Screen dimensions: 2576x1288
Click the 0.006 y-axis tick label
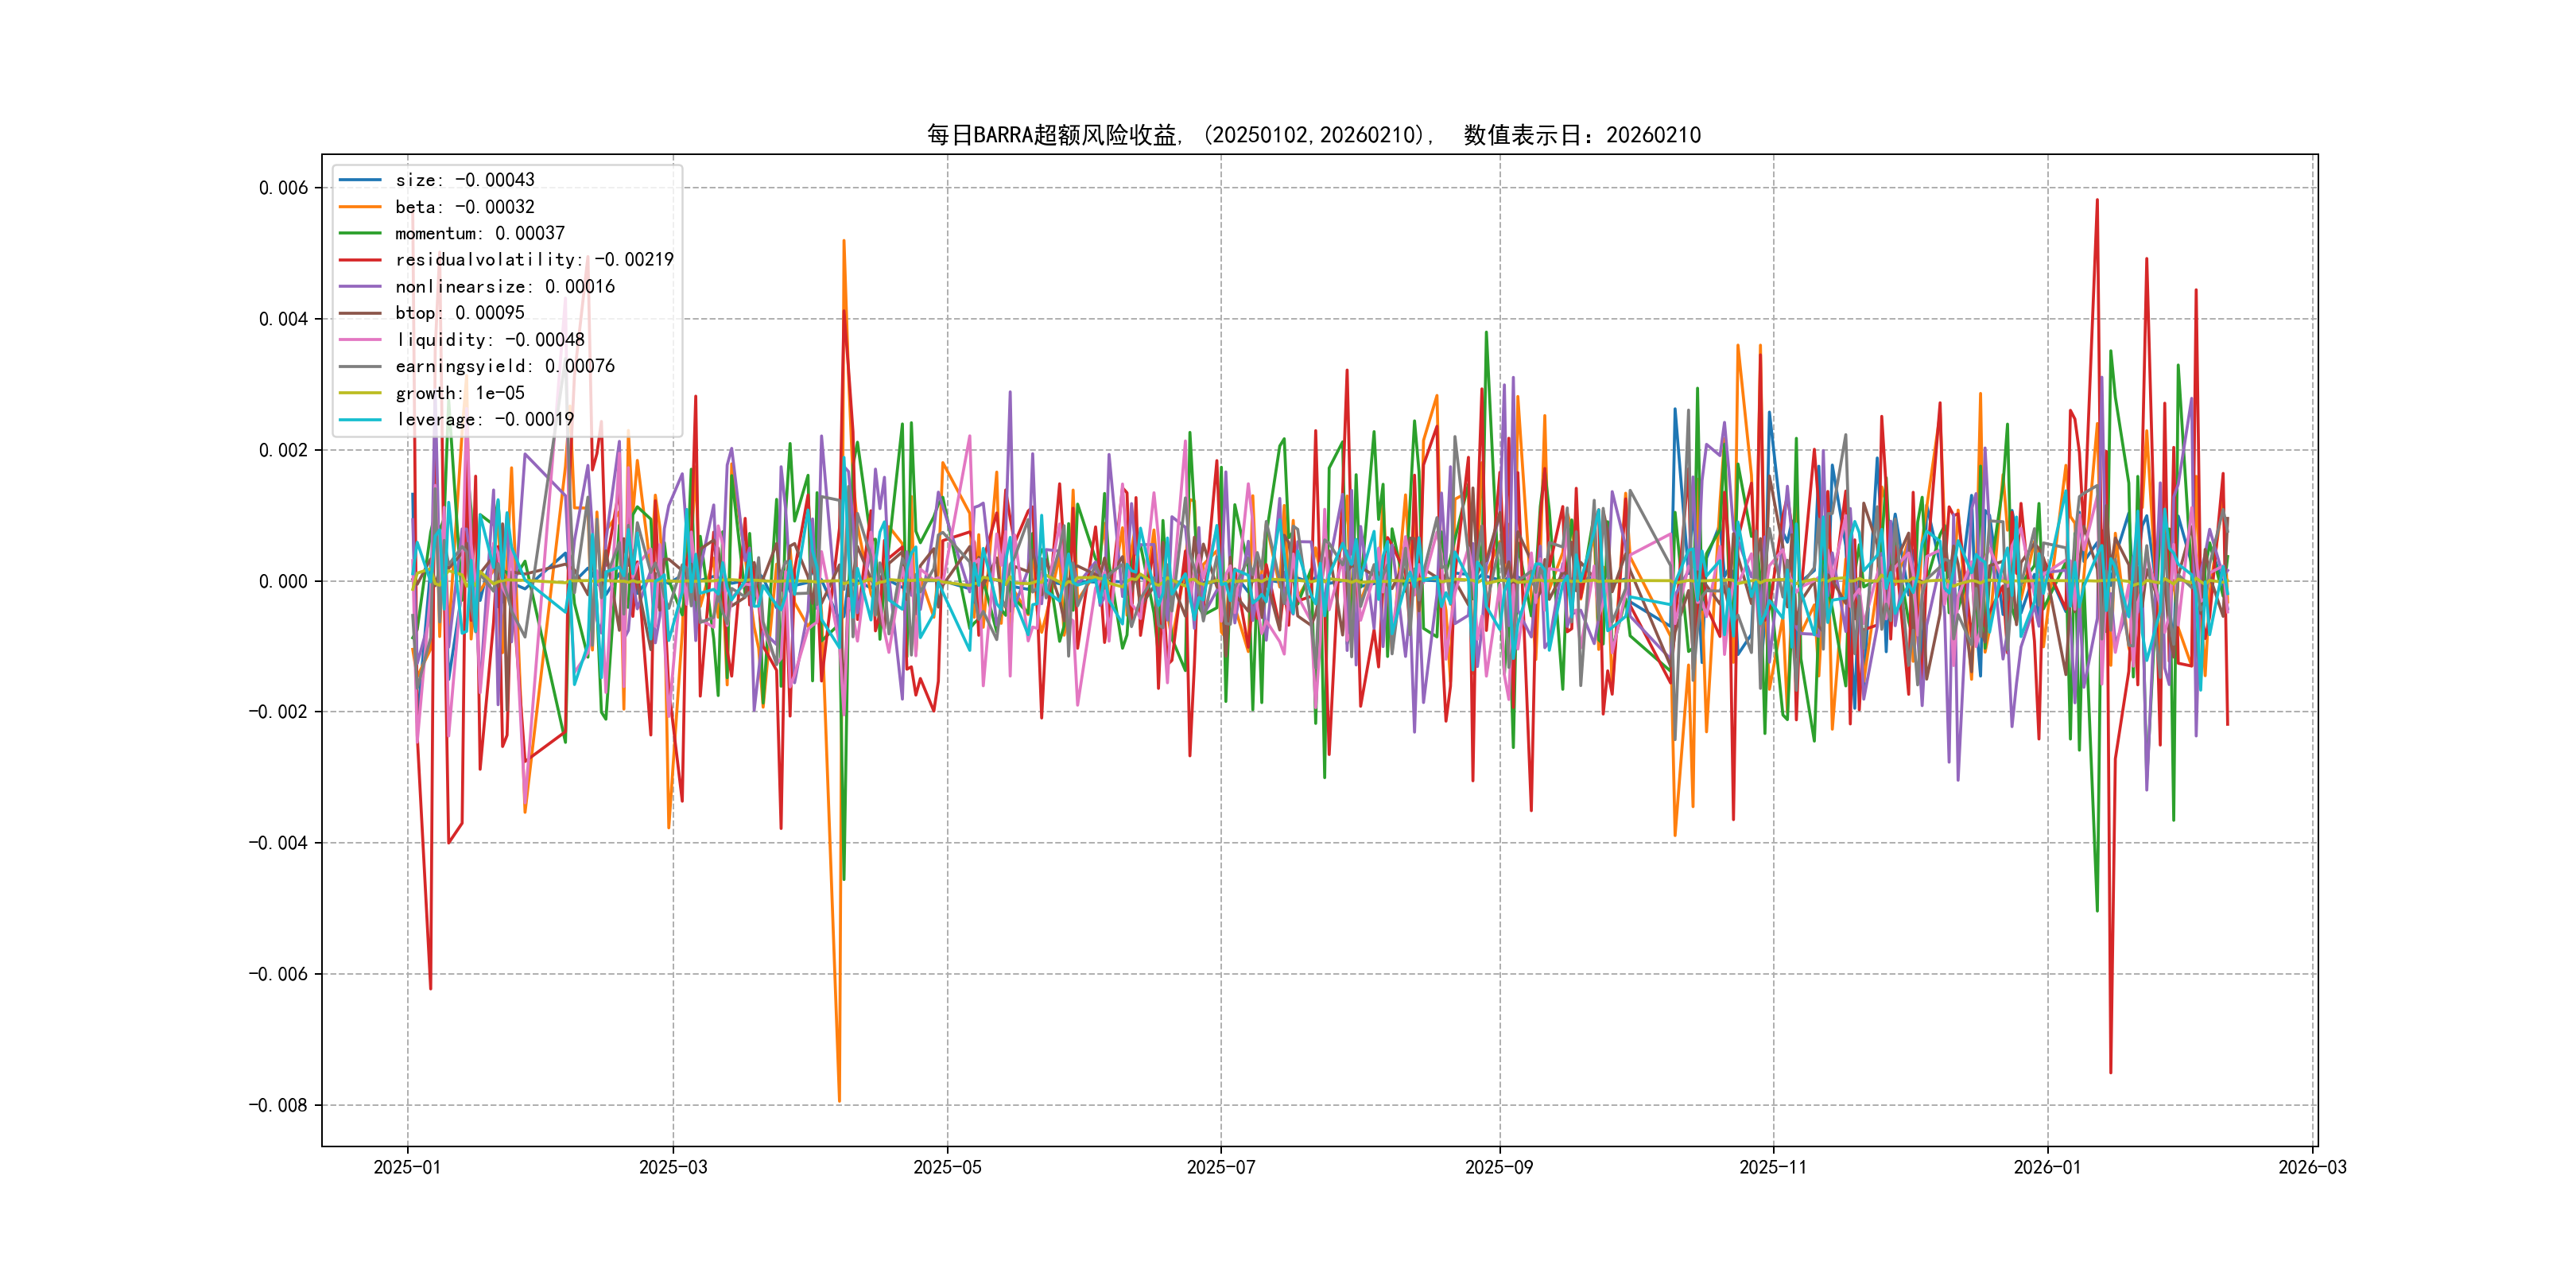click(283, 188)
